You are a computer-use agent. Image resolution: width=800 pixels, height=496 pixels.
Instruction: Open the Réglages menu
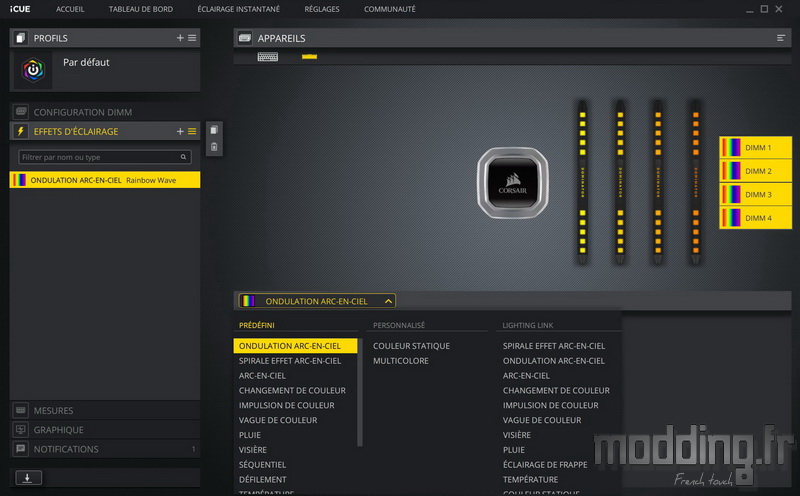click(322, 9)
